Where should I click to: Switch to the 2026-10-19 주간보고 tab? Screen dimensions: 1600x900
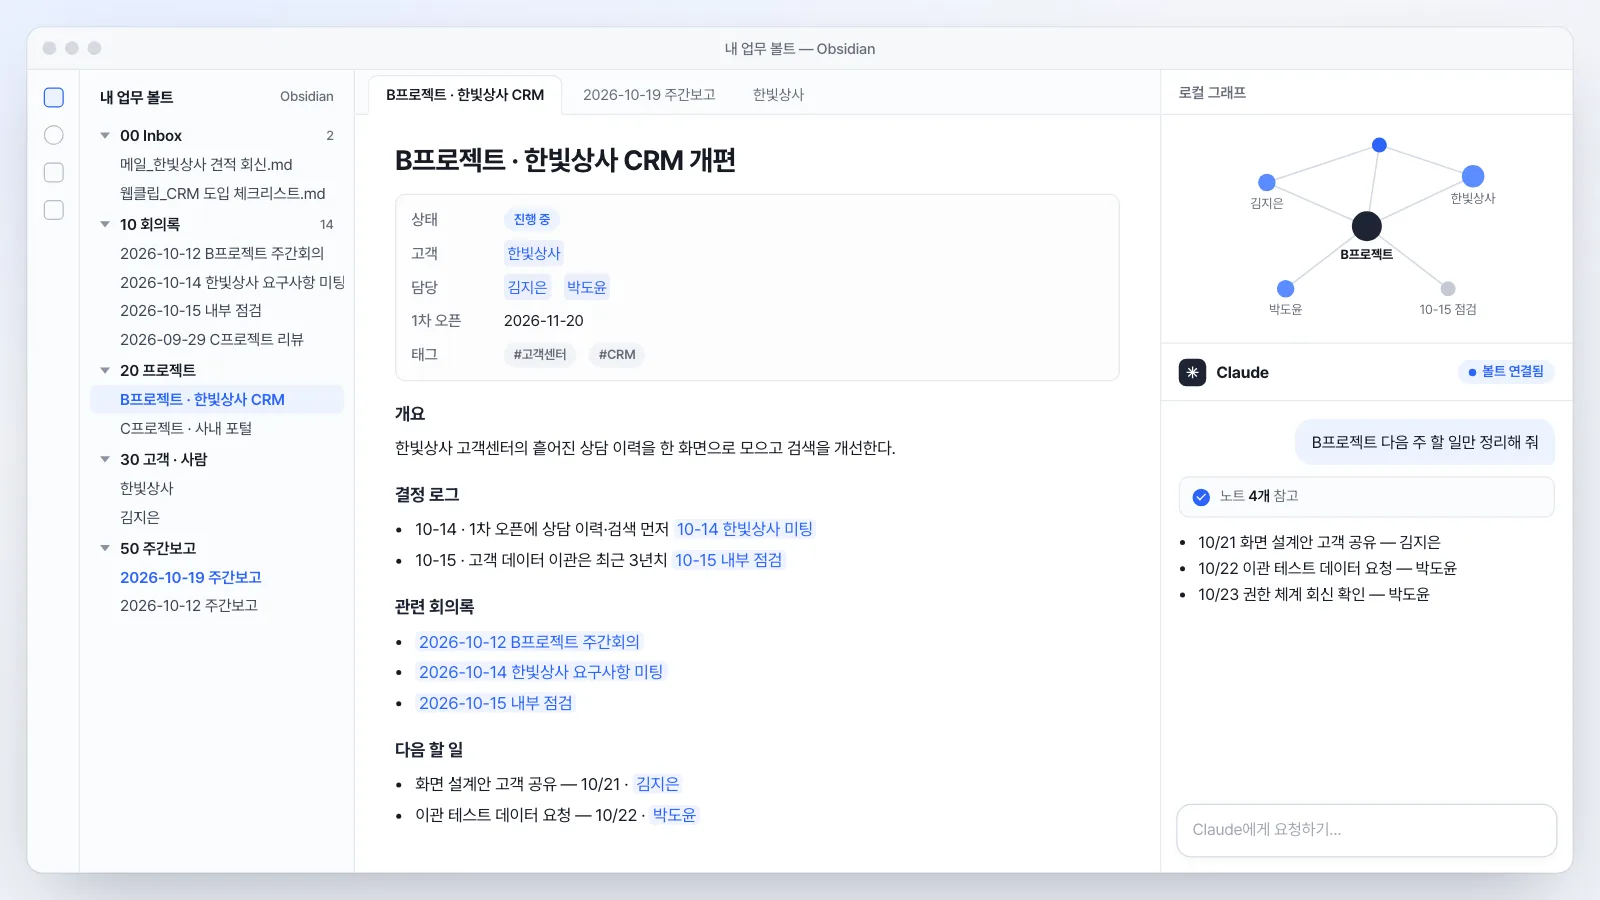649,95
